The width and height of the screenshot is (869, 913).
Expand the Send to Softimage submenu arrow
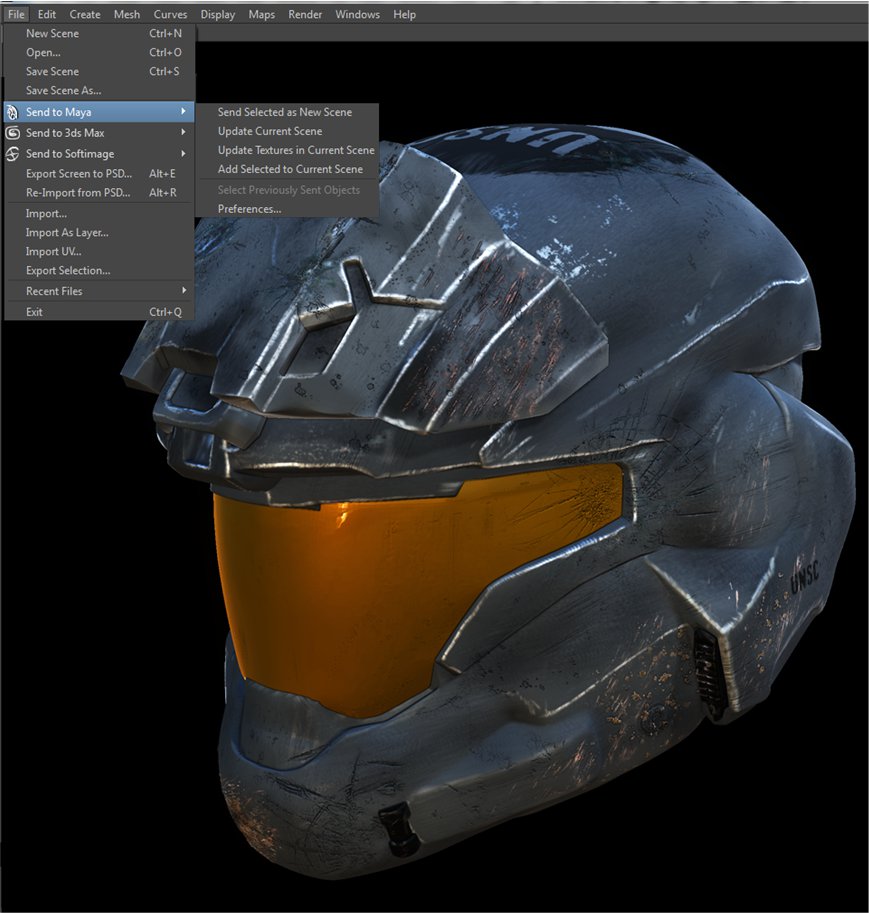tap(183, 153)
